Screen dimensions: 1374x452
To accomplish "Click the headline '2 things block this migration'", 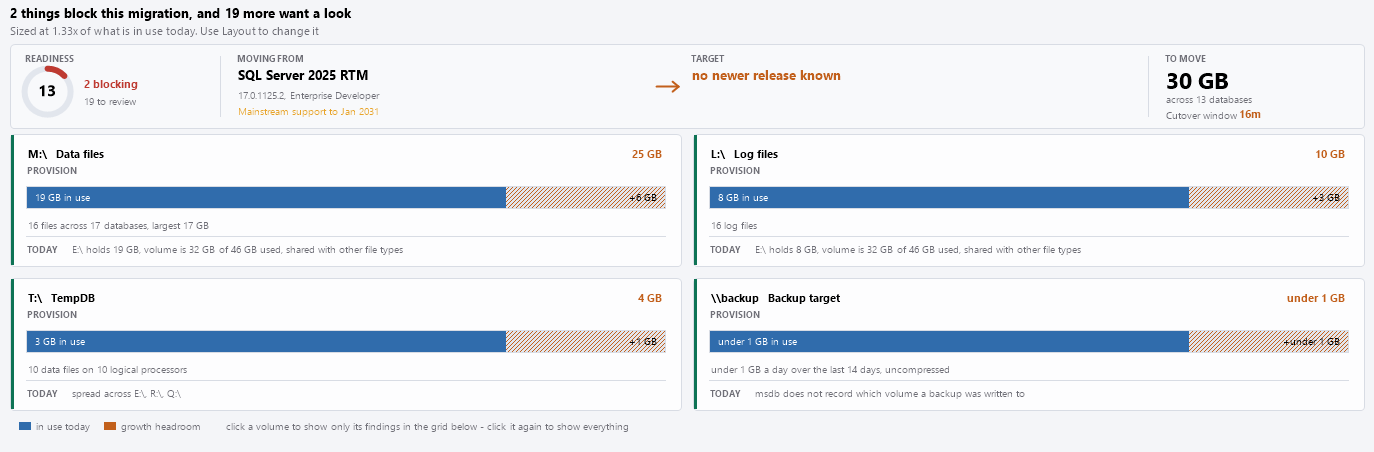I will click(180, 14).
